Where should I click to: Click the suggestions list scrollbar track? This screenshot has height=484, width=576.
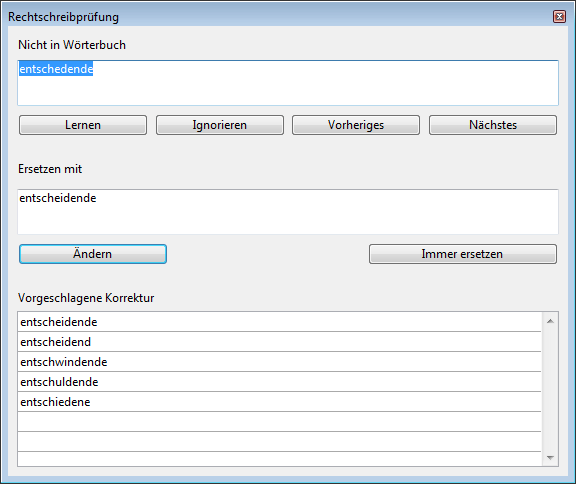click(x=550, y=389)
